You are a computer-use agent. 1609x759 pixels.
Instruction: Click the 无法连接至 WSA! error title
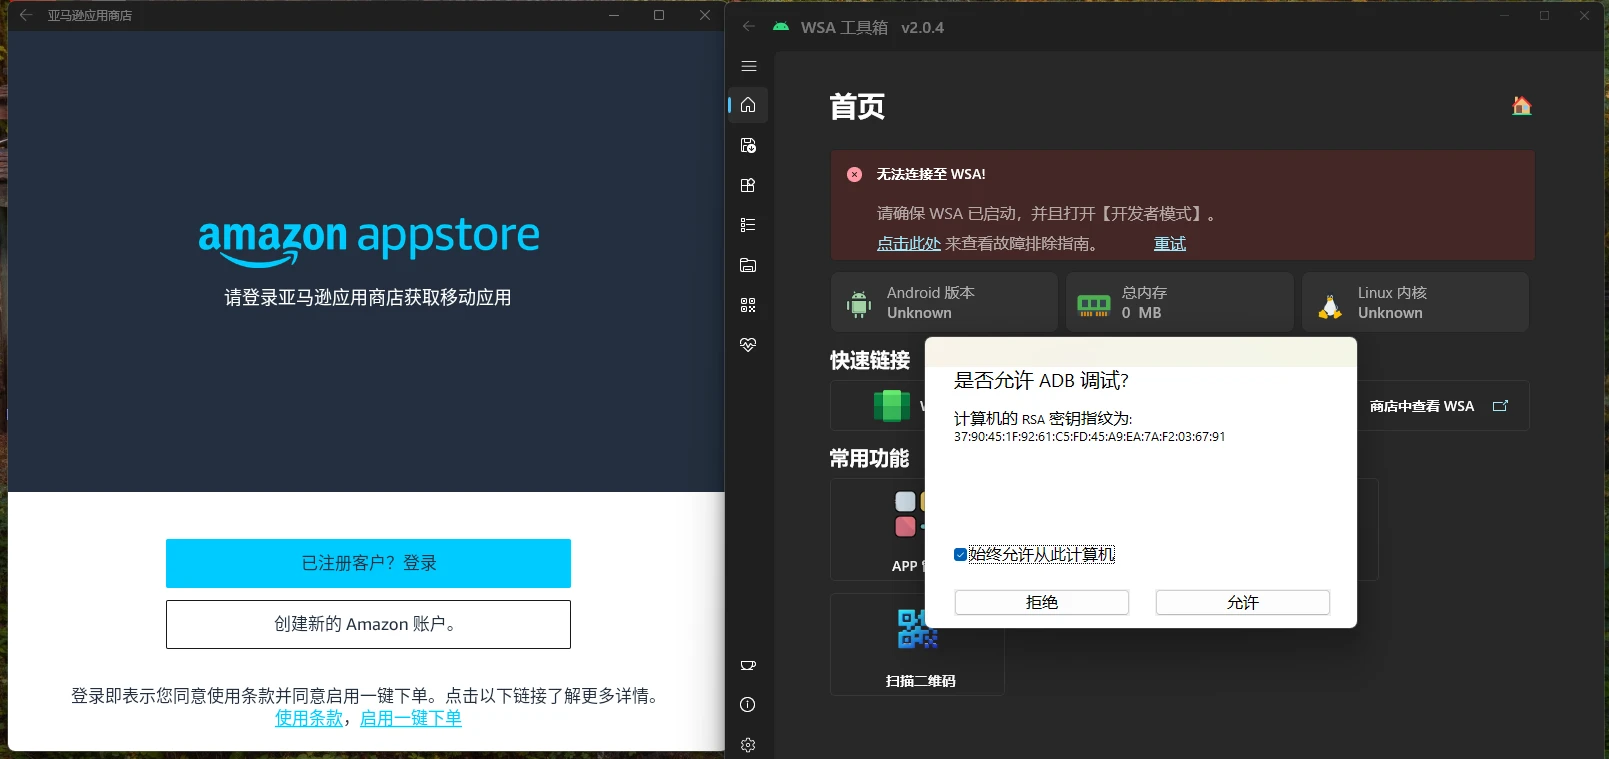pyautogui.click(x=931, y=174)
